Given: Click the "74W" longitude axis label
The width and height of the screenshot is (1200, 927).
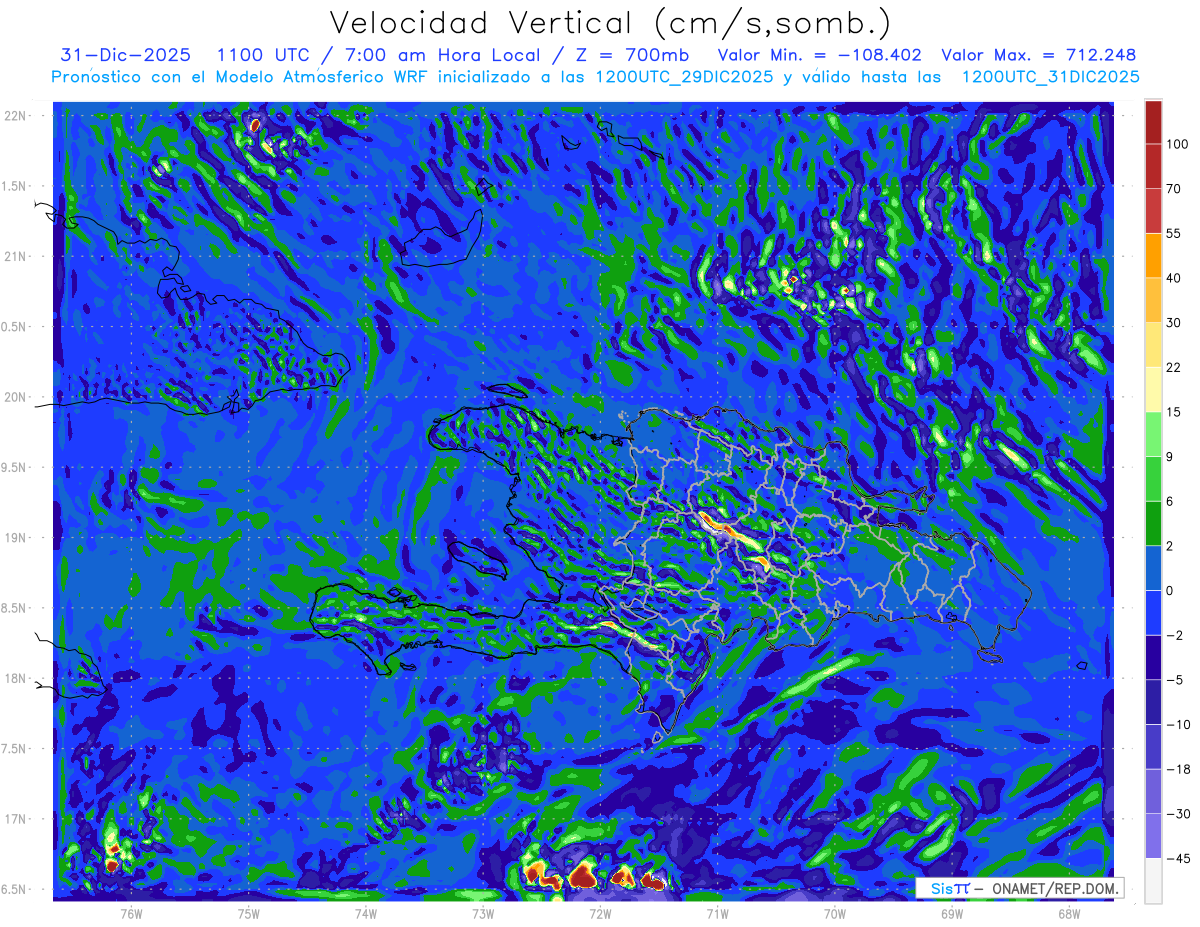Looking at the screenshot, I should (366, 914).
